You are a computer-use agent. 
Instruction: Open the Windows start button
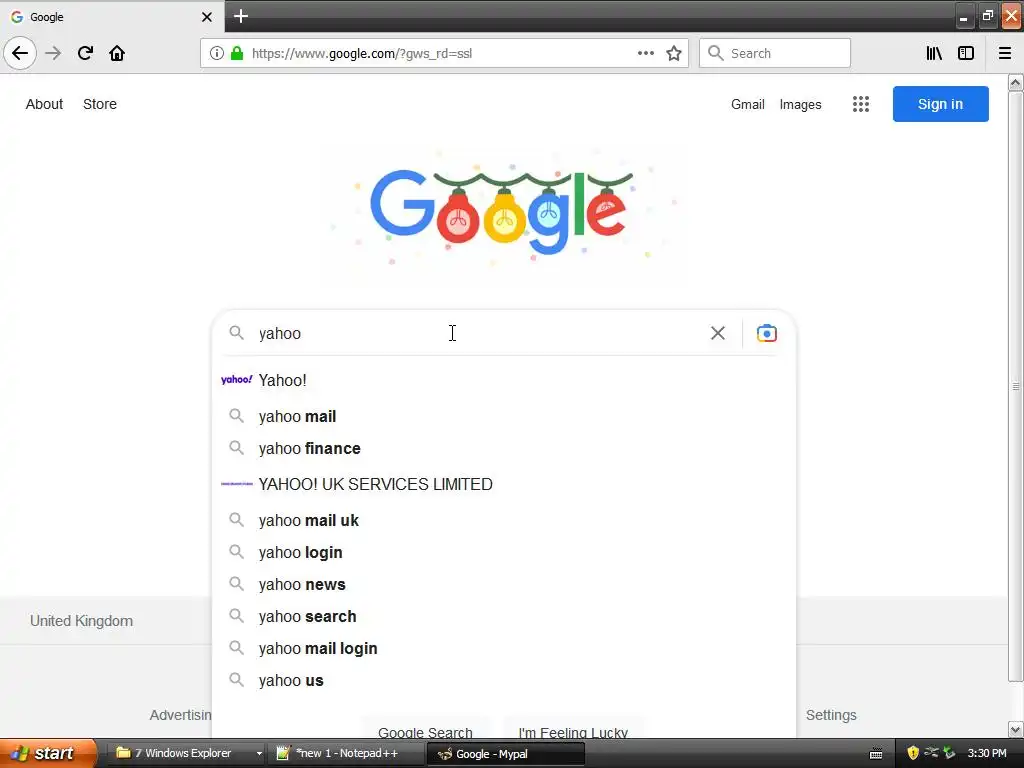(x=48, y=753)
